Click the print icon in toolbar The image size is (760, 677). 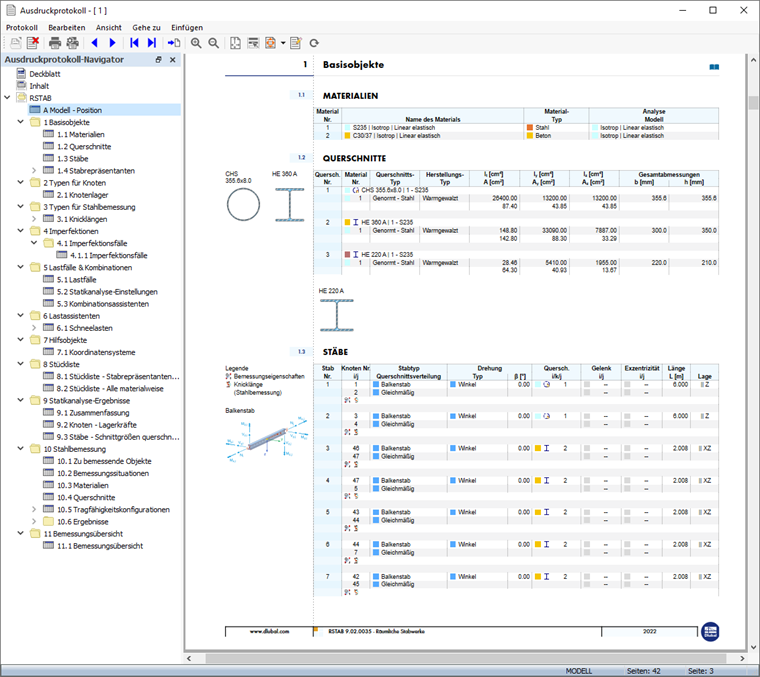(x=55, y=43)
